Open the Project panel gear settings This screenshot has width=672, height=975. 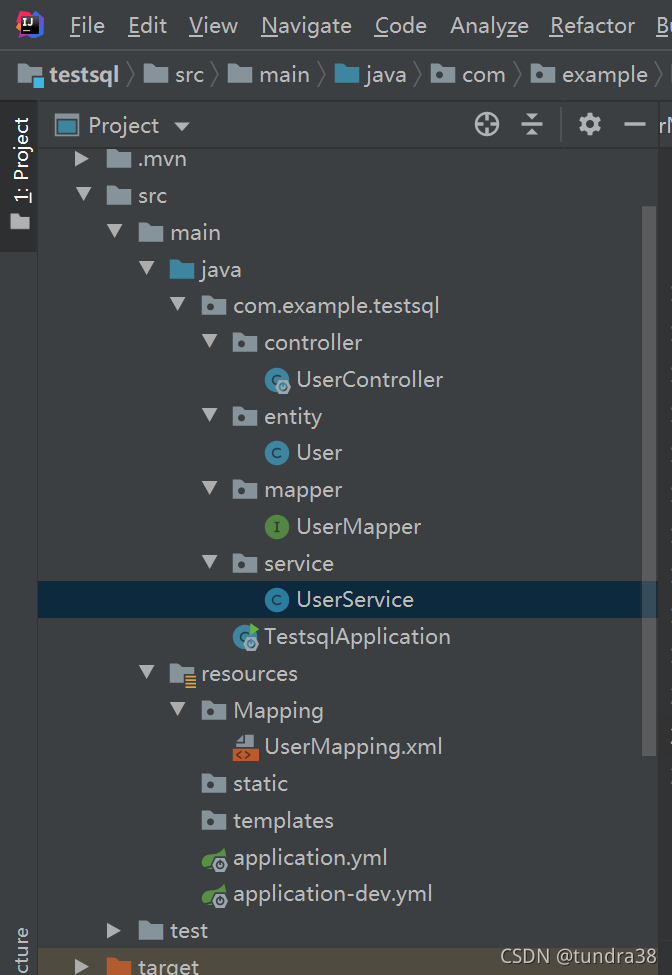click(589, 124)
